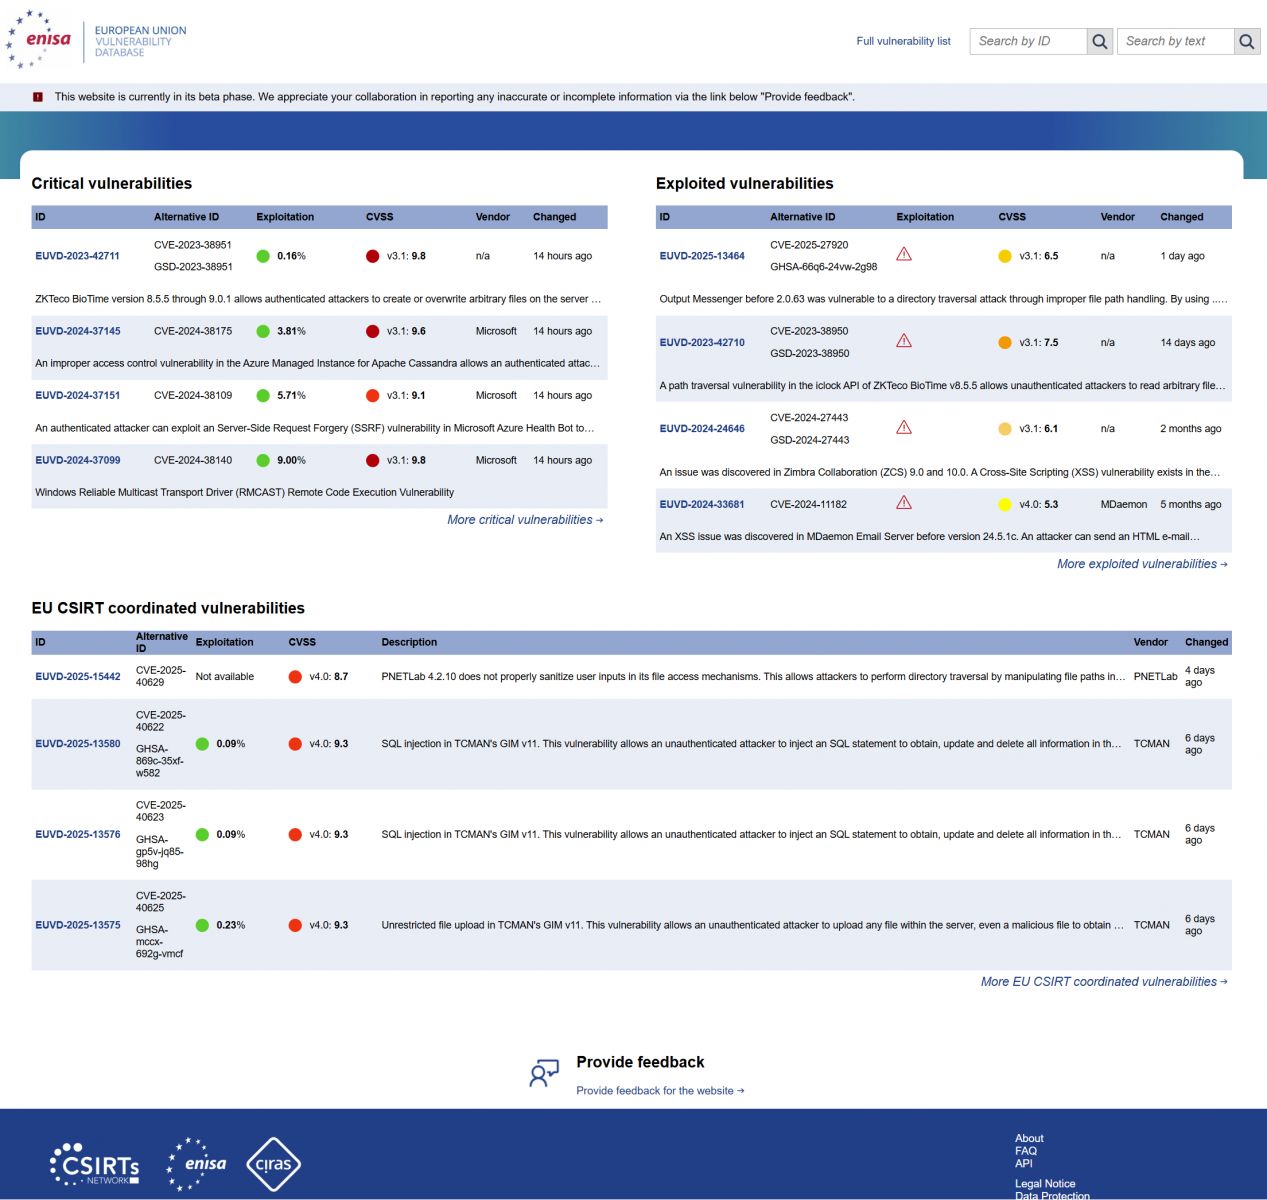Open vulnerability EUVD-2025-15442

pyautogui.click(x=77, y=677)
